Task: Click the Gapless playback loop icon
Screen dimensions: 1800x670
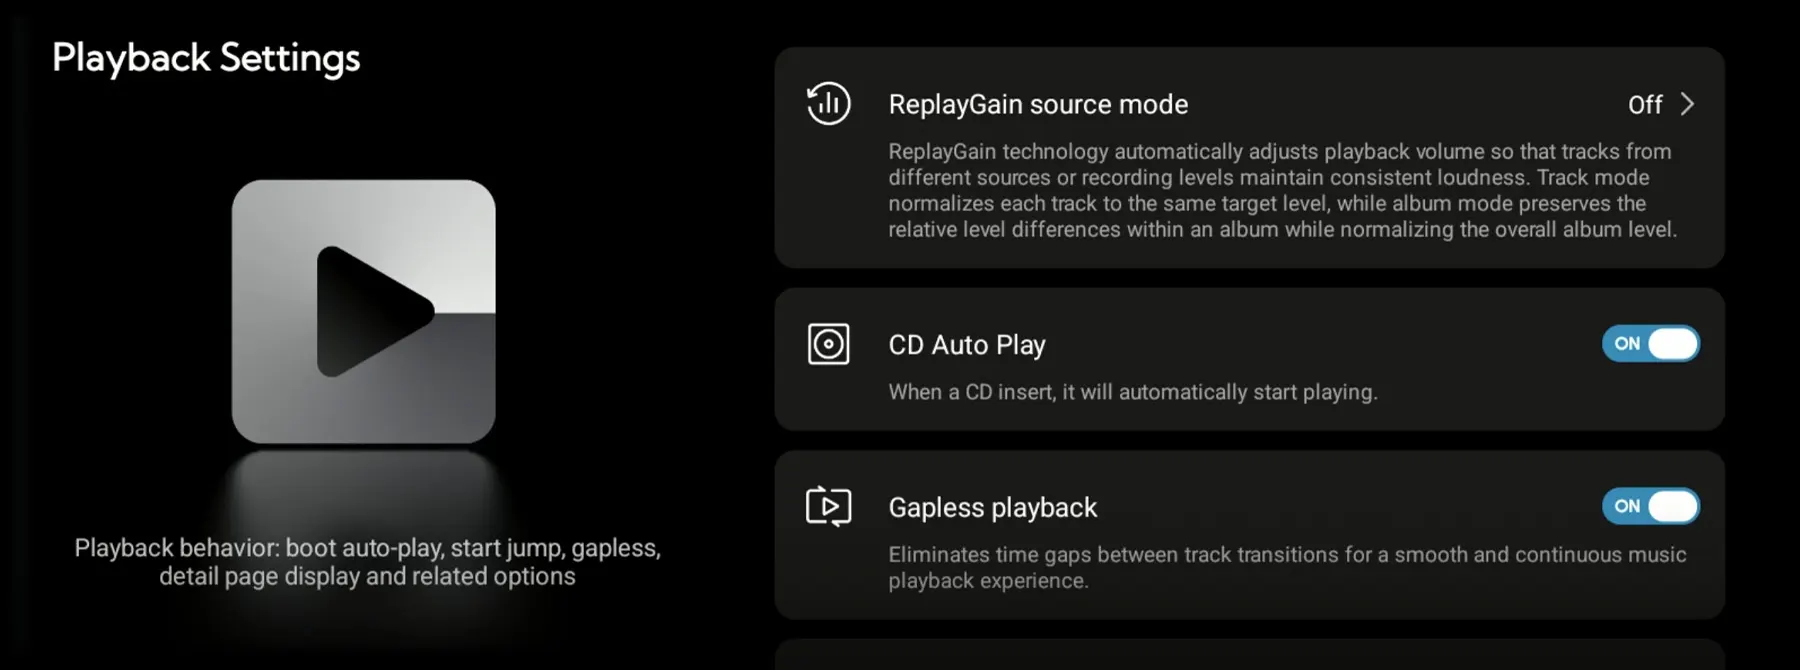Action: click(x=829, y=507)
